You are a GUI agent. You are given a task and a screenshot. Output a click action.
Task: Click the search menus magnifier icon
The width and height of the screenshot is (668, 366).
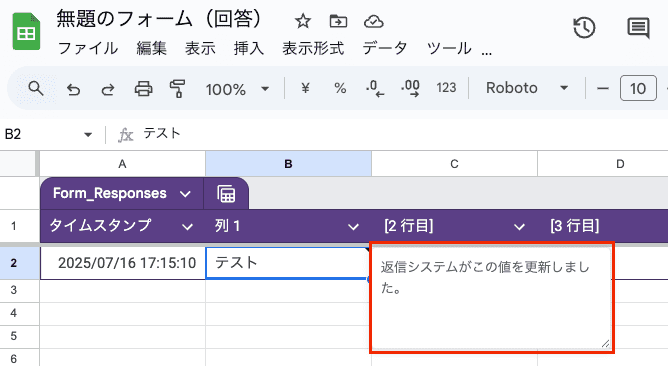(36, 89)
